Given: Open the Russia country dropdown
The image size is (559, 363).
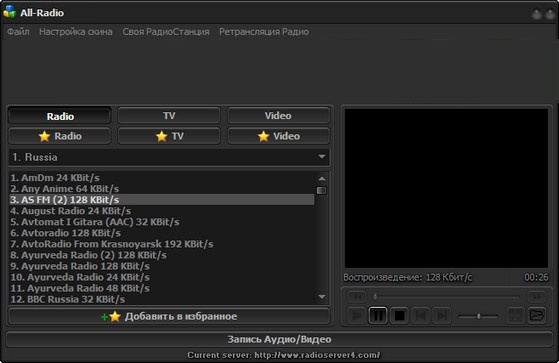Looking at the screenshot, I should tap(169, 157).
